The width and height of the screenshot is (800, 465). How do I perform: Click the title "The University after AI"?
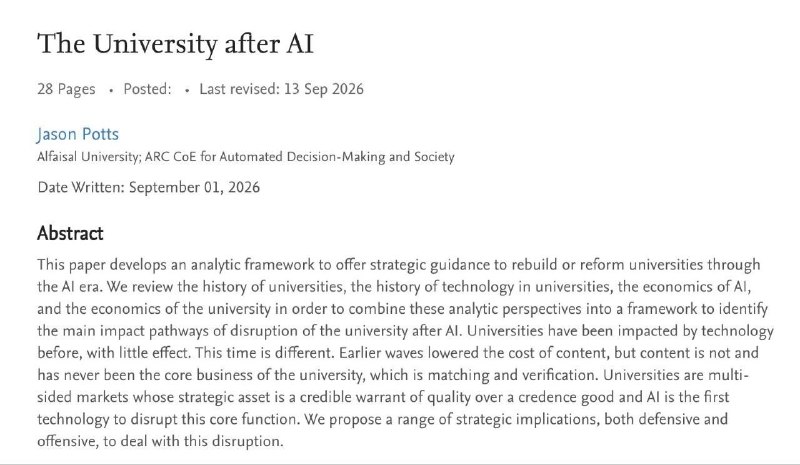coord(176,43)
